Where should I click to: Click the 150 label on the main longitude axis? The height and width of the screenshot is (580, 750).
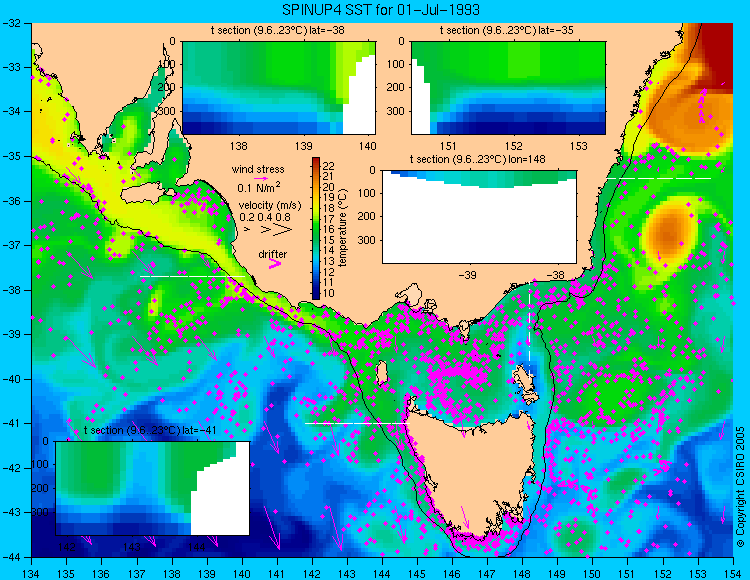[x=593, y=574]
